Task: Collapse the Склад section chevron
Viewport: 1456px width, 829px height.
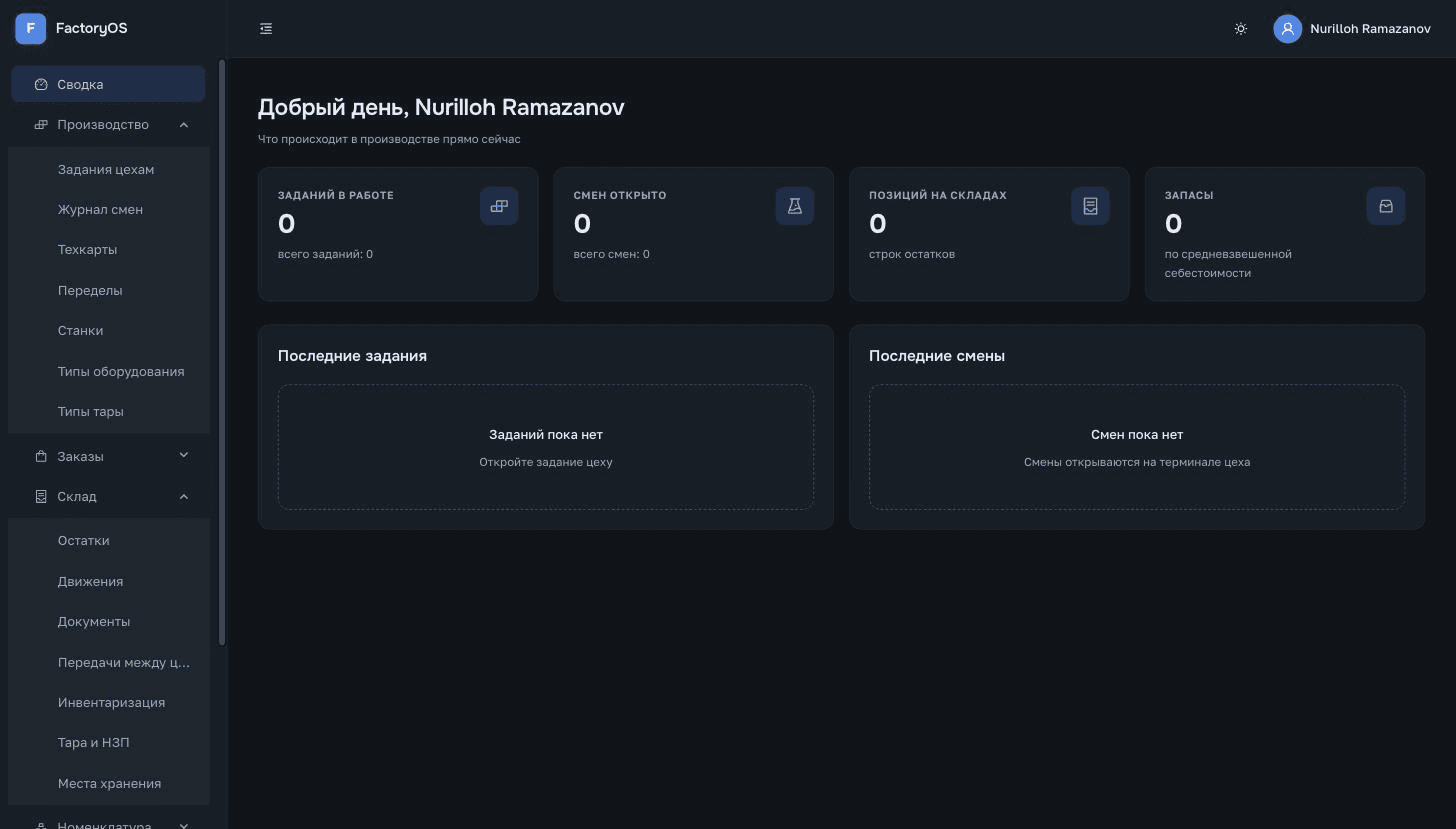Action: coord(184,496)
